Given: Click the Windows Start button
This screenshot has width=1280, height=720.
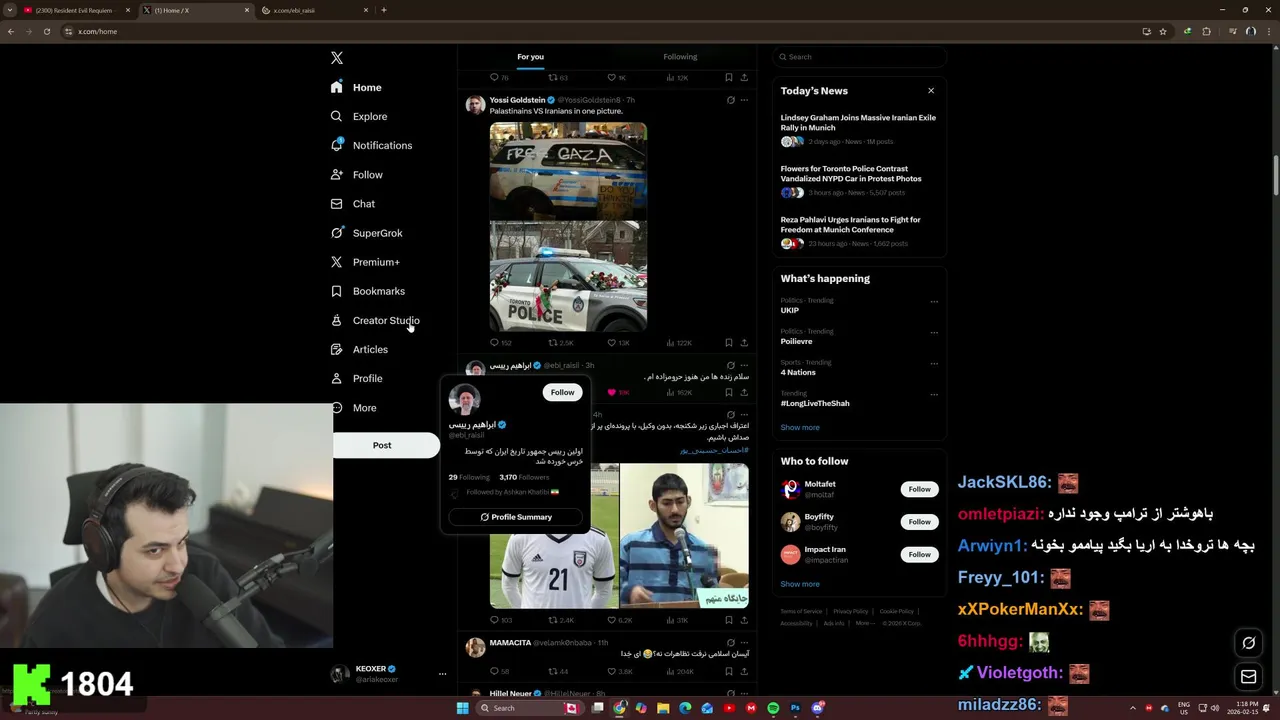Looking at the screenshot, I should [x=462, y=708].
